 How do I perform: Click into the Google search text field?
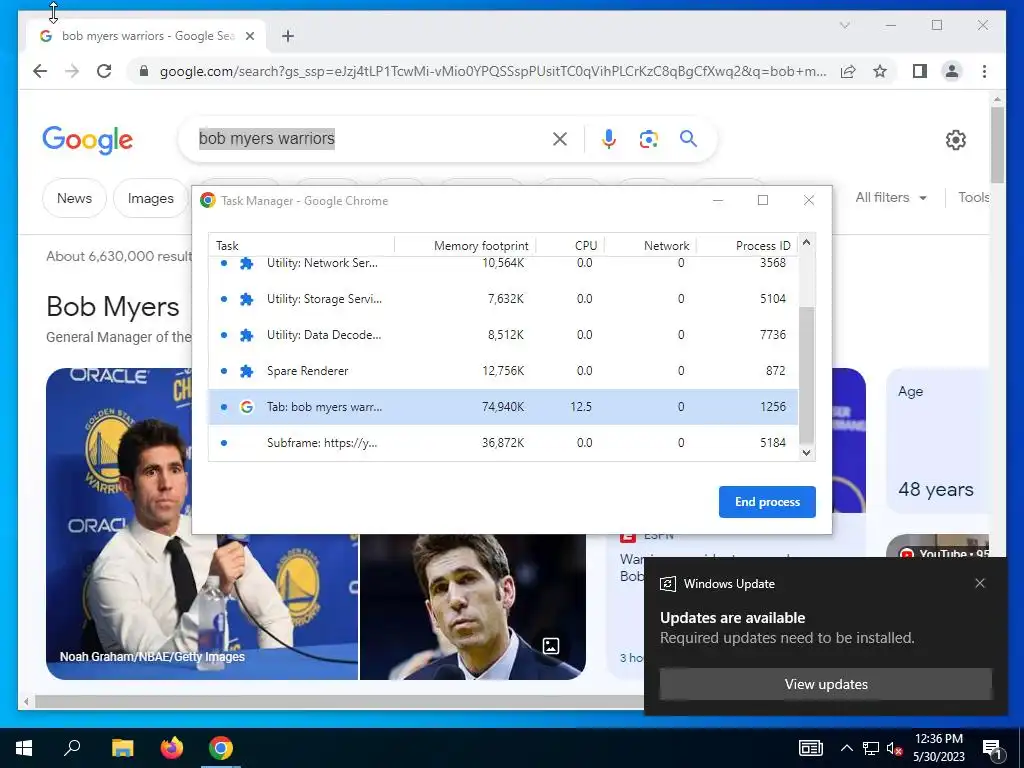coord(372,138)
